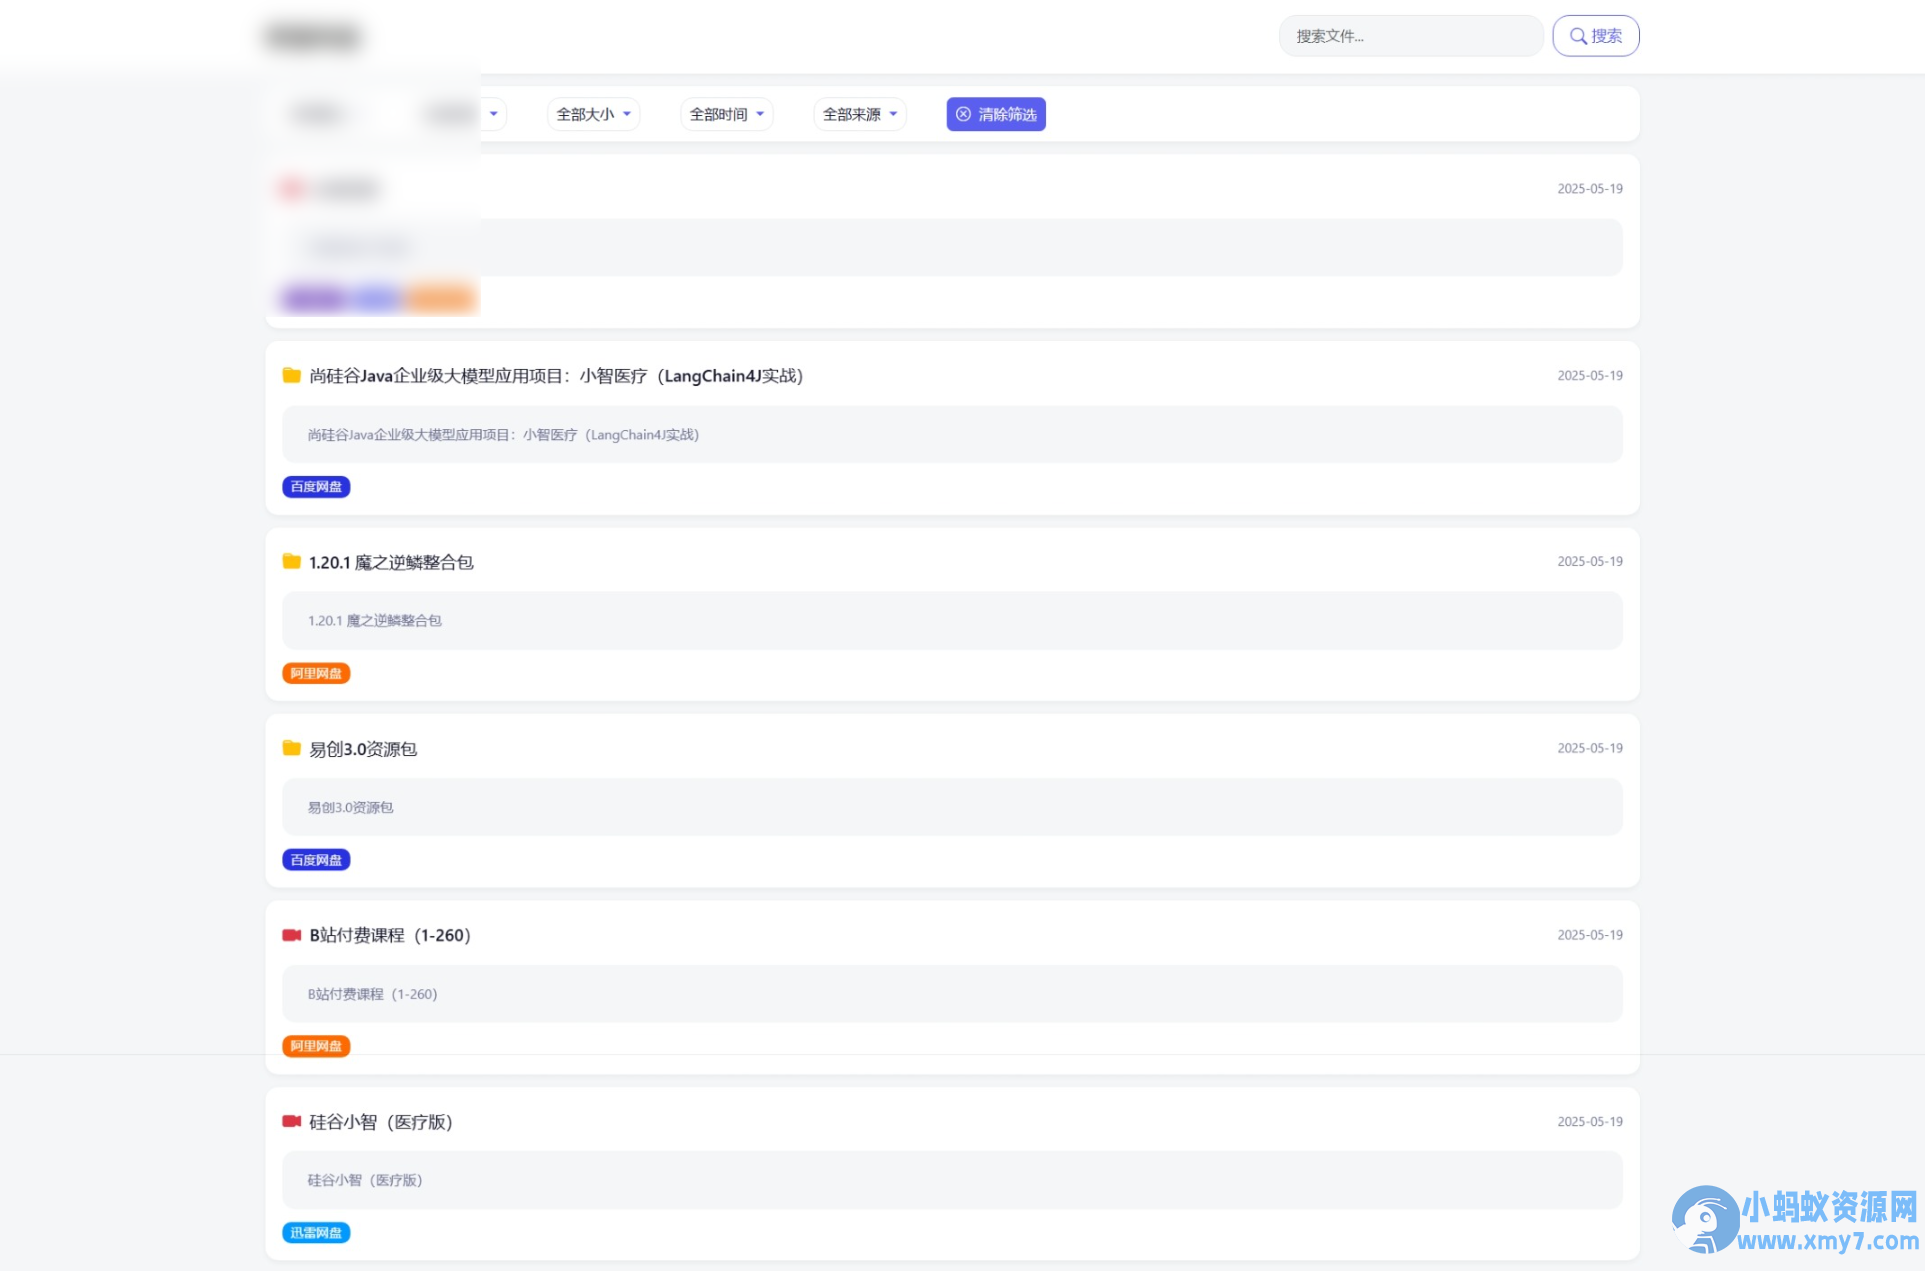Click the 阿里网盘 tag under B站付费课程
Image resolution: width=1925 pixels, height=1271 pixels.
(316, 1046)
